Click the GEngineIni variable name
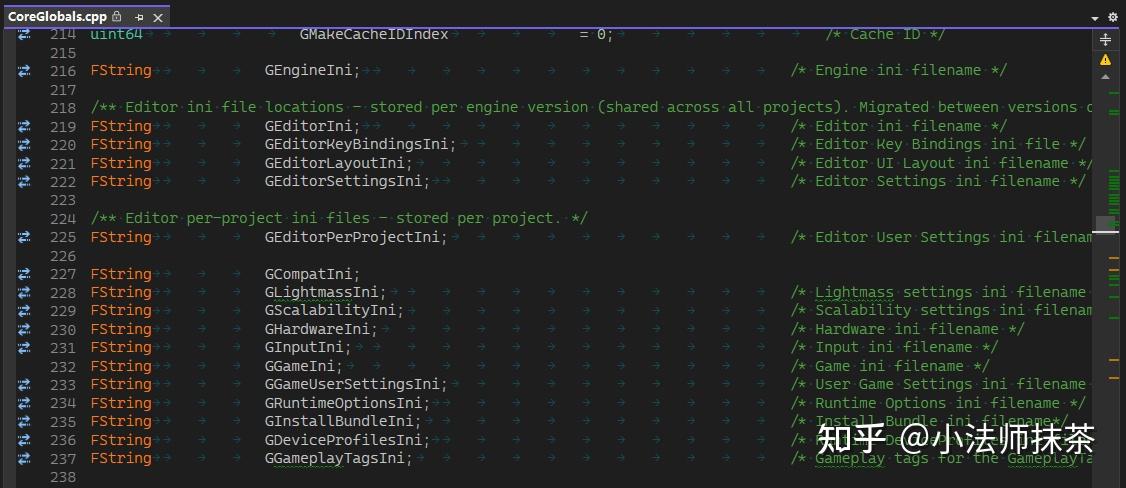The height and width of the screenshot is (488, 1126). click(x=310, y=71)
